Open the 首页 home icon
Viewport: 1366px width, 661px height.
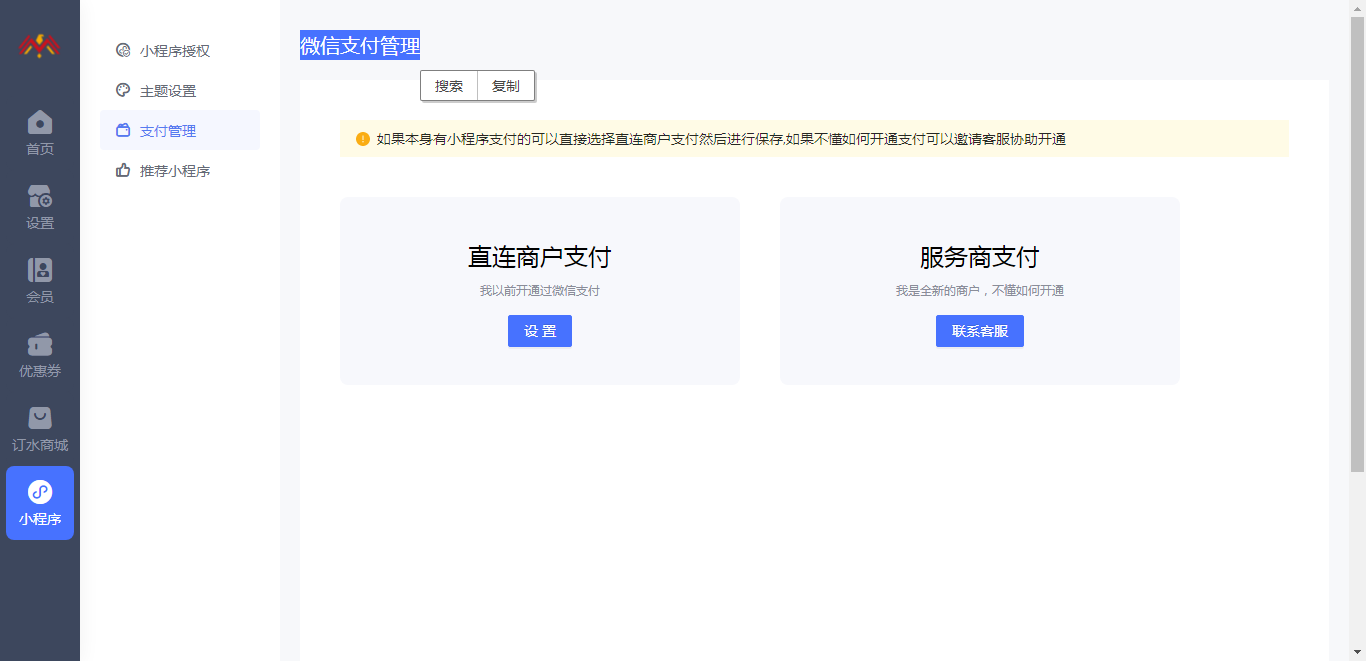coord(40,122)
